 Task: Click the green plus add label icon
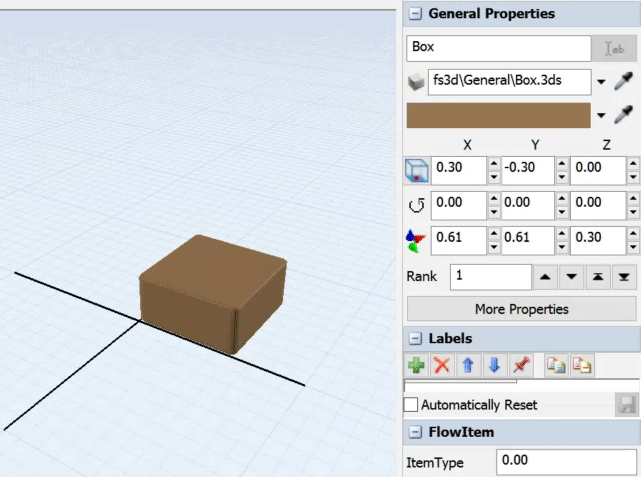[x=416, y=366]
